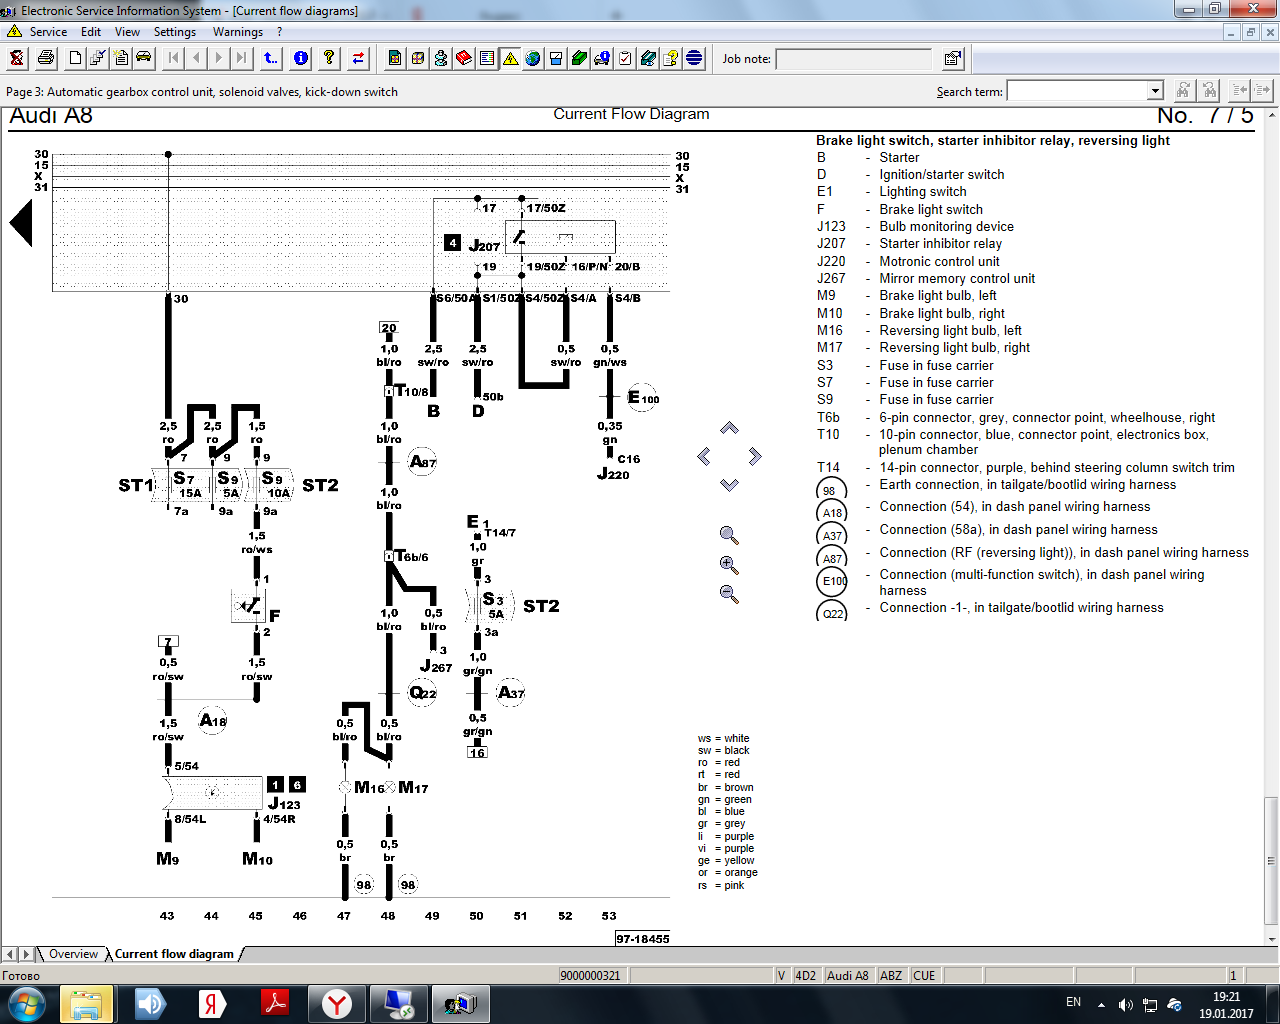
Task: Zoom out with the minus magnifier
Action: (729, 594)
